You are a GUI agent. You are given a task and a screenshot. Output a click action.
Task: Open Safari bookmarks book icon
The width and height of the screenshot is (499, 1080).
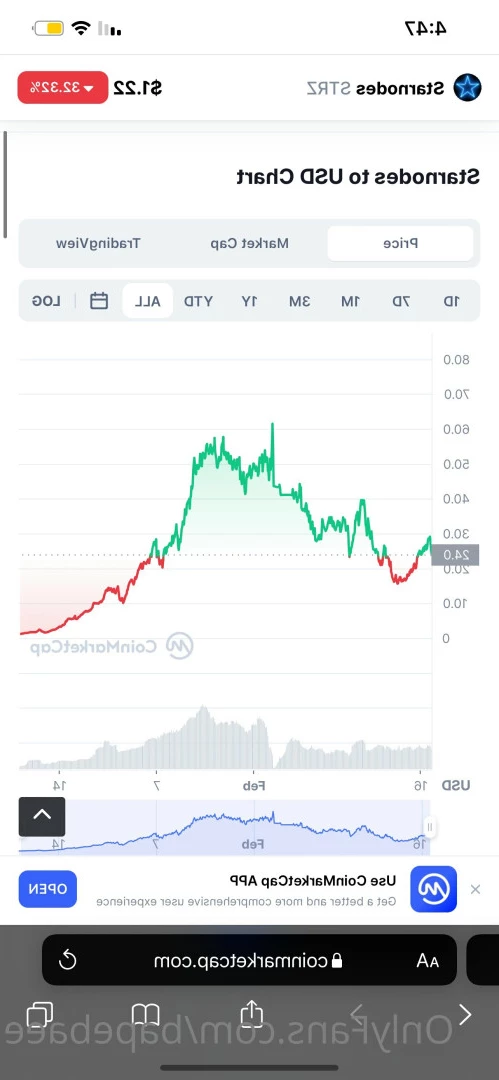[x=145, y=1015]
